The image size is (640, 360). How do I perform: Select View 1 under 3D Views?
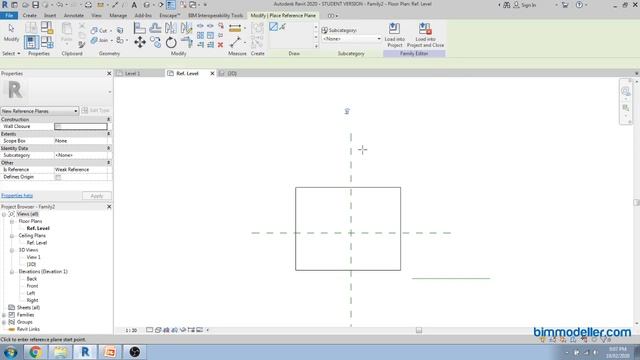[33, 258]
